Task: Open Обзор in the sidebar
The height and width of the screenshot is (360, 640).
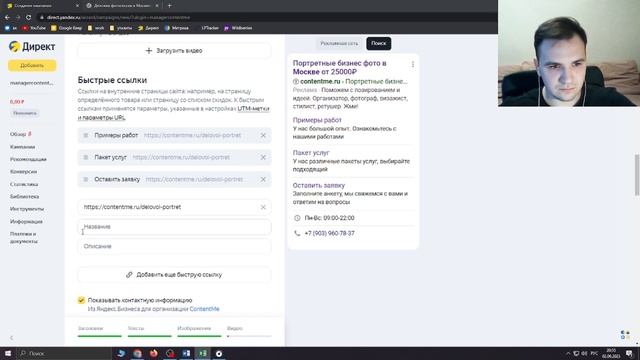Action: tap(18, 134)
